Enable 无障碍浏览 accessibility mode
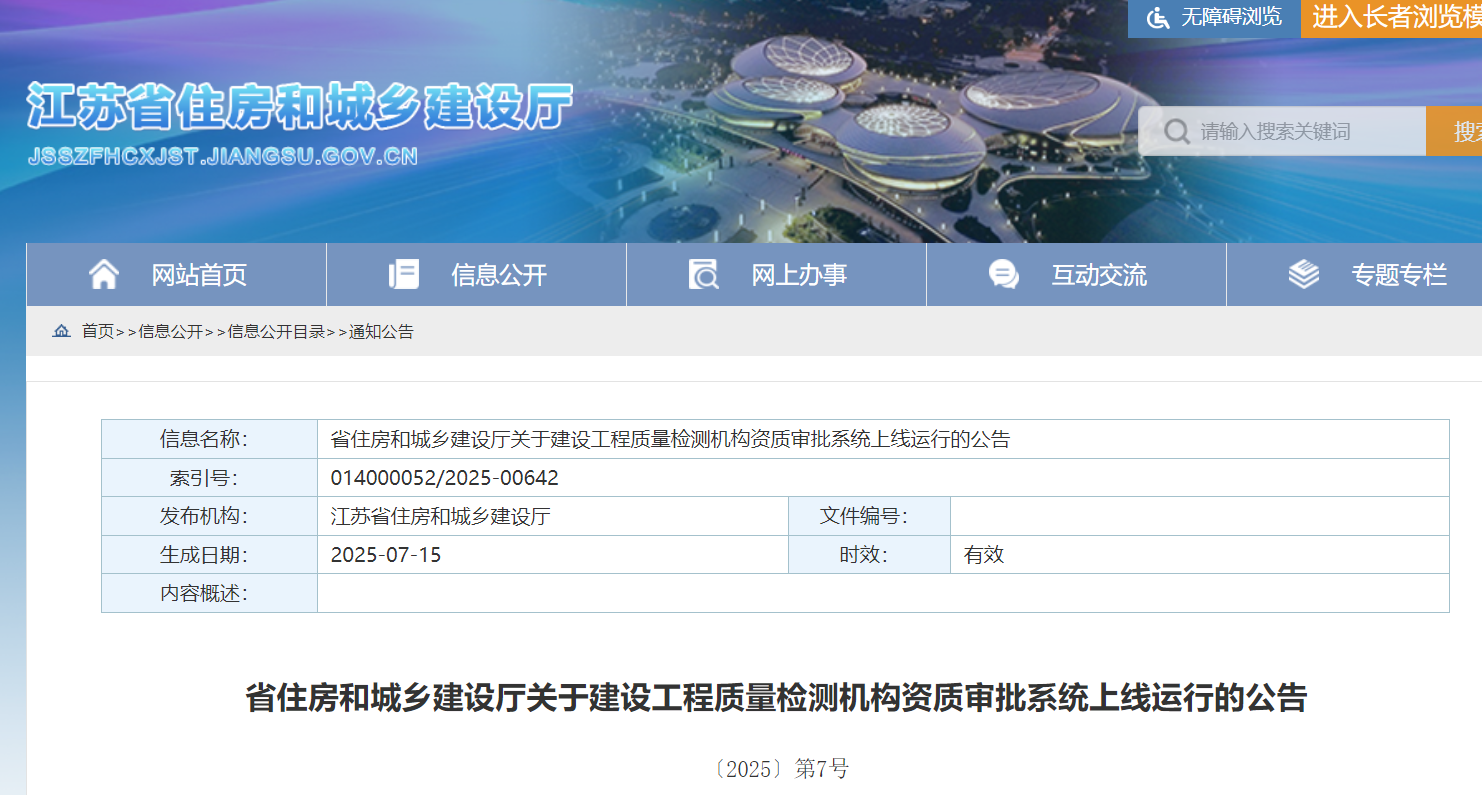 coord(1214,18)
